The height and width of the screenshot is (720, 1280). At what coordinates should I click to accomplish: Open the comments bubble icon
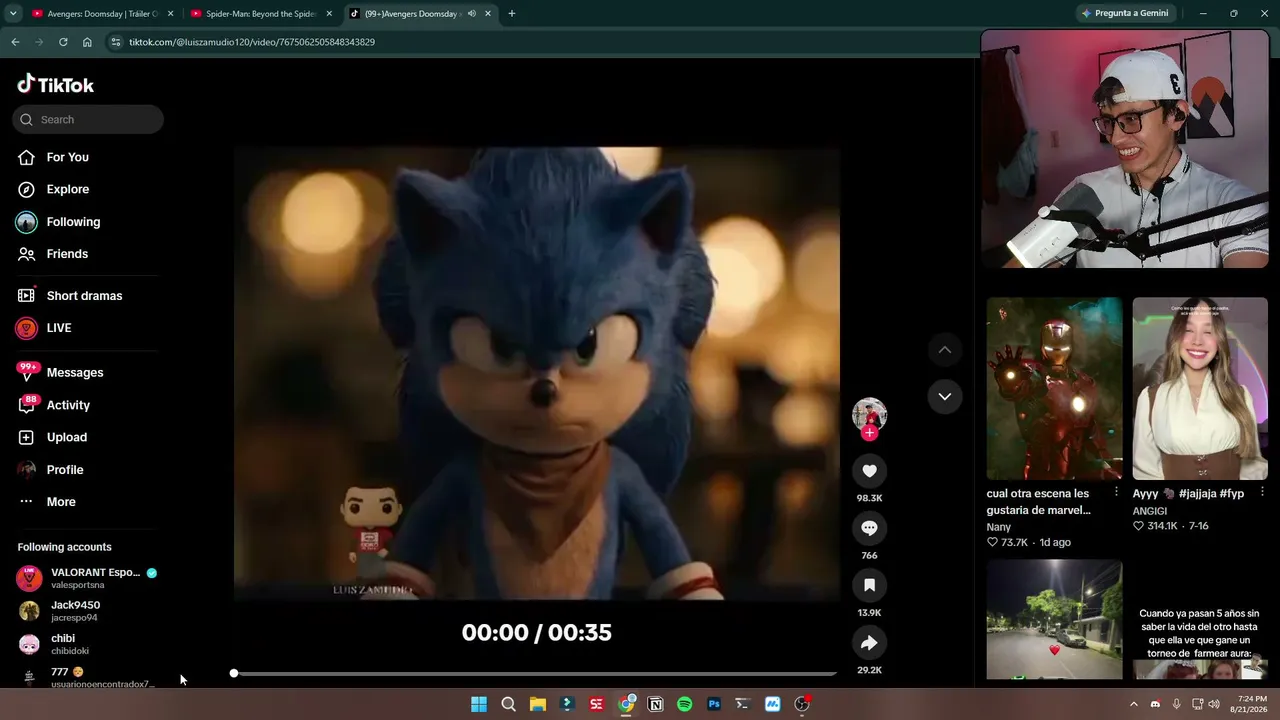pos(869,528)
